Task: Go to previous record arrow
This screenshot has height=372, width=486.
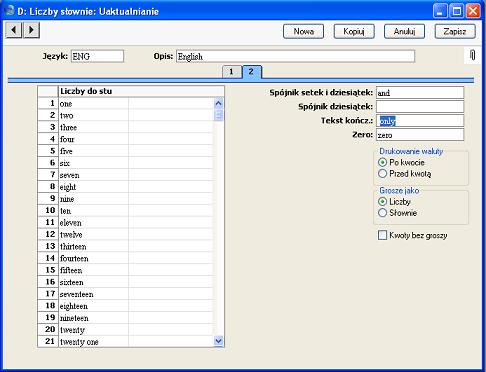Action: (x=14, y=30)
